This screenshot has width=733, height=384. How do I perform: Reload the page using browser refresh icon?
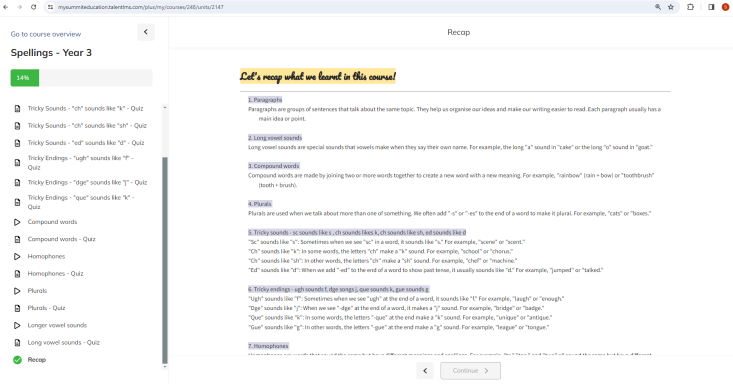34,7
